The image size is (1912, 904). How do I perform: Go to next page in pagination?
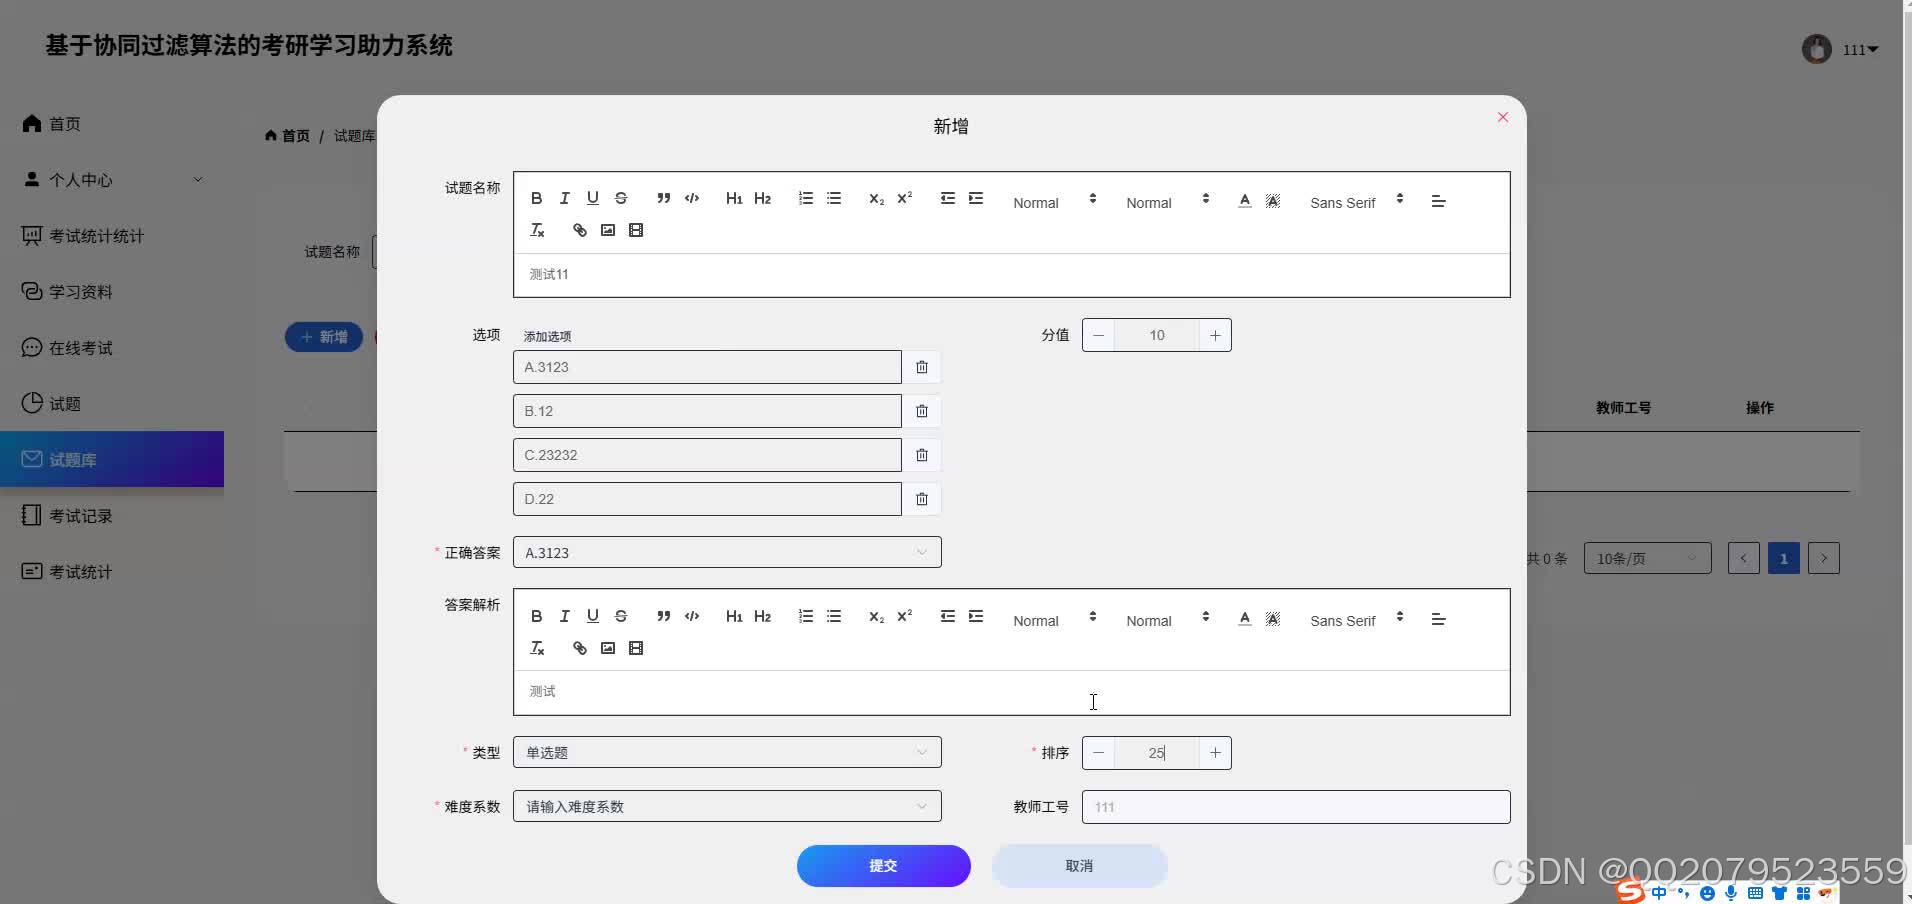click(1824, 558)
